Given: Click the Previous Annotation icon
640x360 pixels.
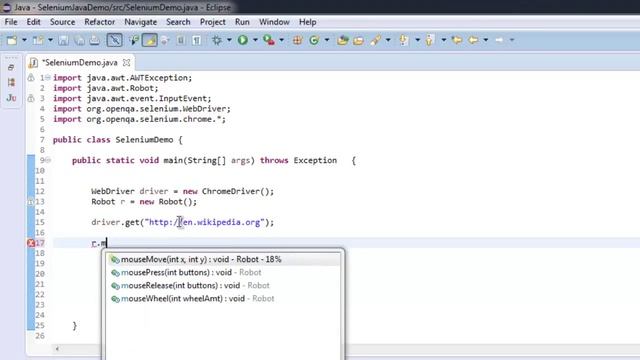Looking at the screenshot, I should [429, 40].
